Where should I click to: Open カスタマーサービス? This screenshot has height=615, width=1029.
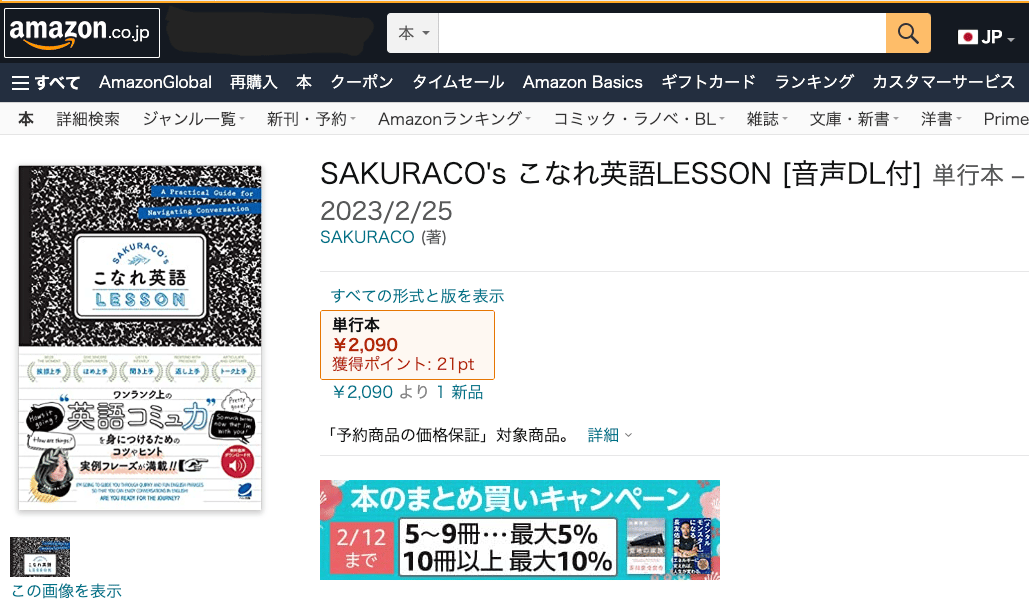944,82
